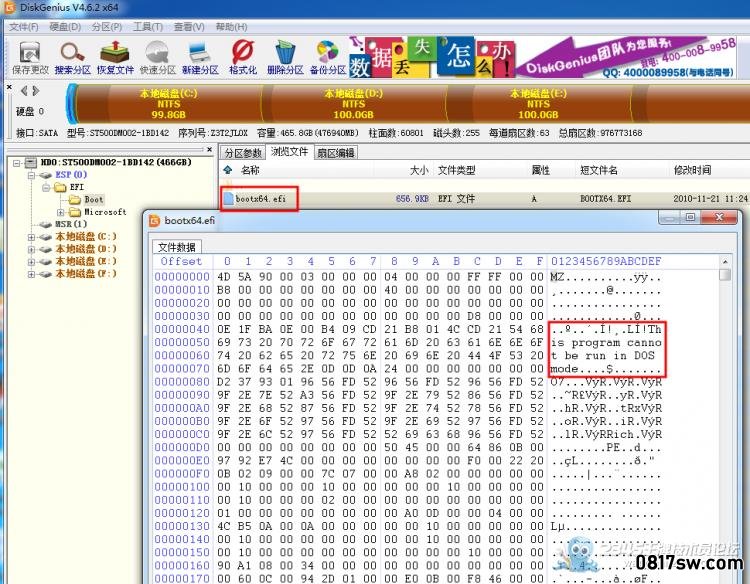Select the 文件数据 tab in hex viewer
The width and height of the screenshot is (750, 584).
(176, 247)
